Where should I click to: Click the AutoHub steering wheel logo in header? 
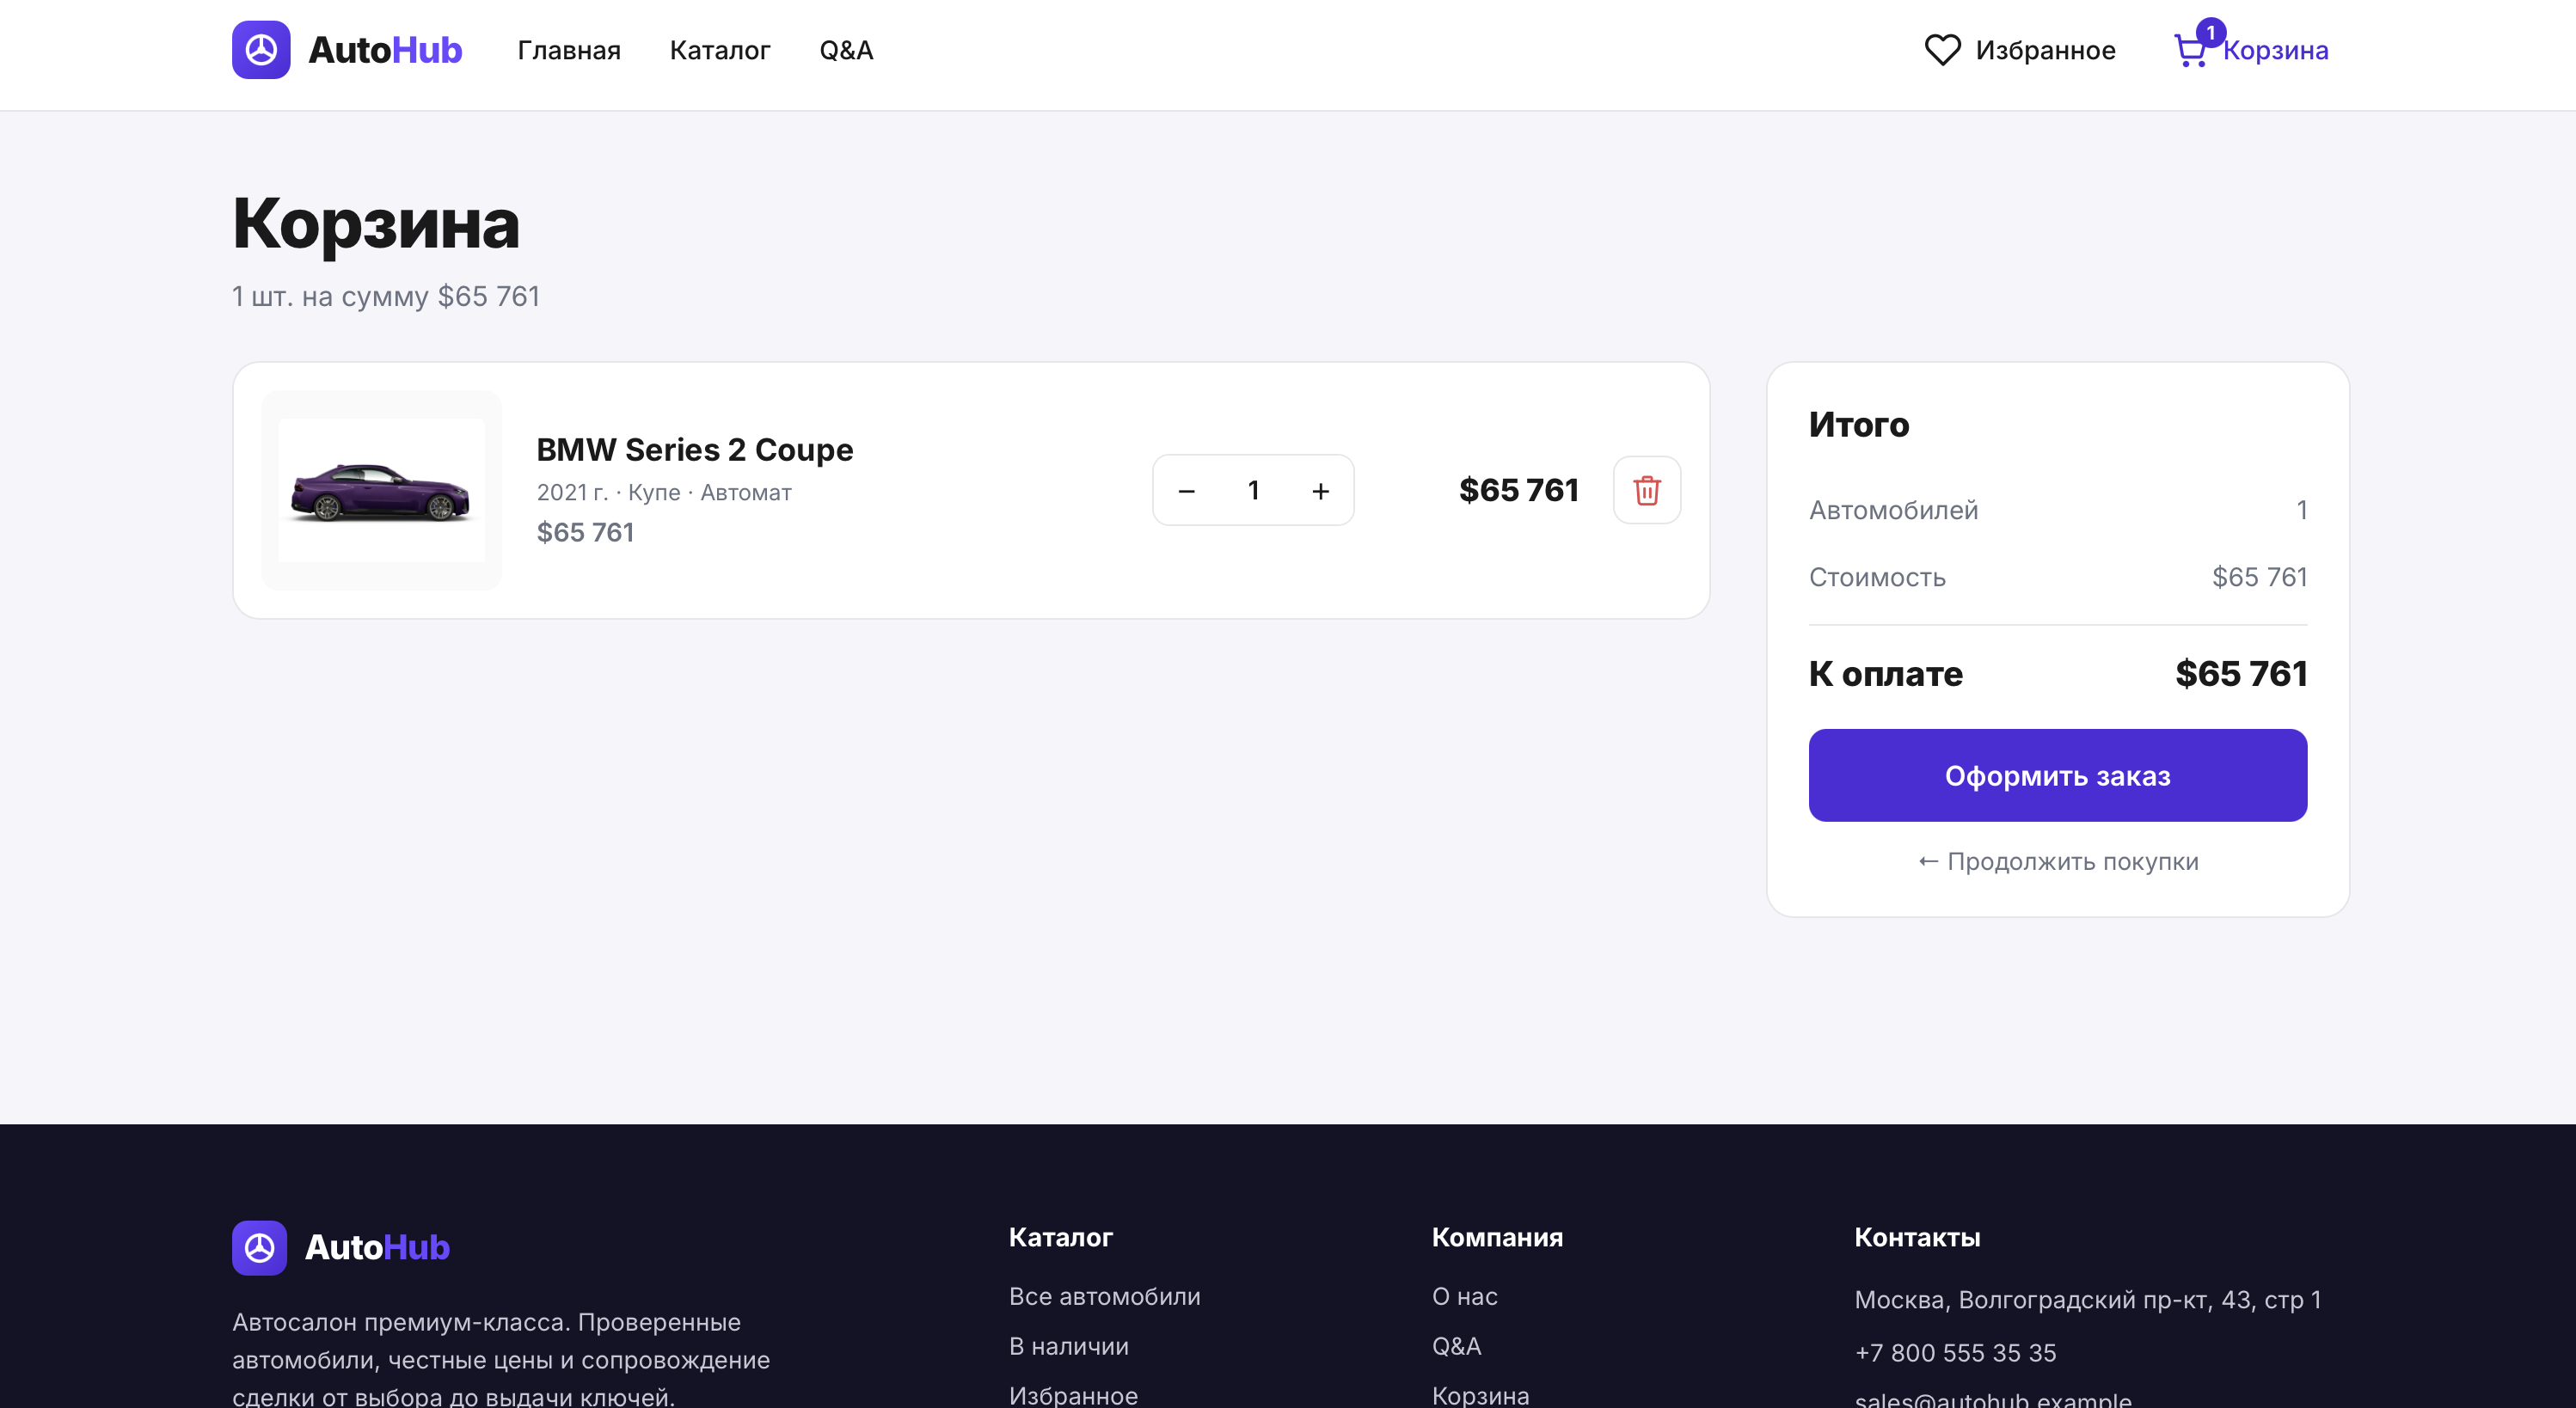click(x=261, y=50)
